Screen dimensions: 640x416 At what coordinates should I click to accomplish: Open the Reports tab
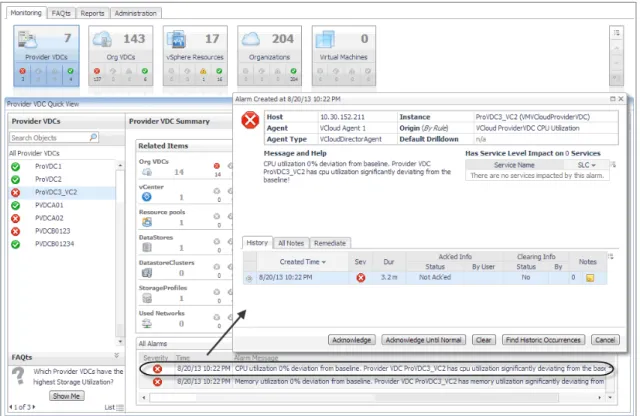pos(92,13)
